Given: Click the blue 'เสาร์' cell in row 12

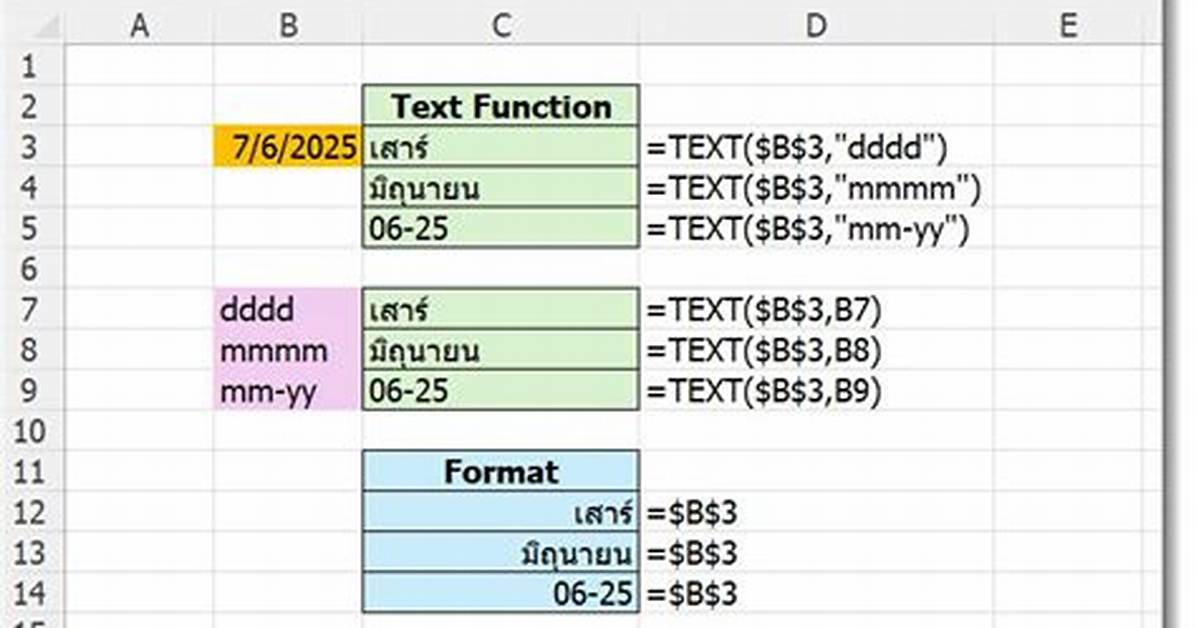Looking at the screenshot, I should [x=501, y=512].
